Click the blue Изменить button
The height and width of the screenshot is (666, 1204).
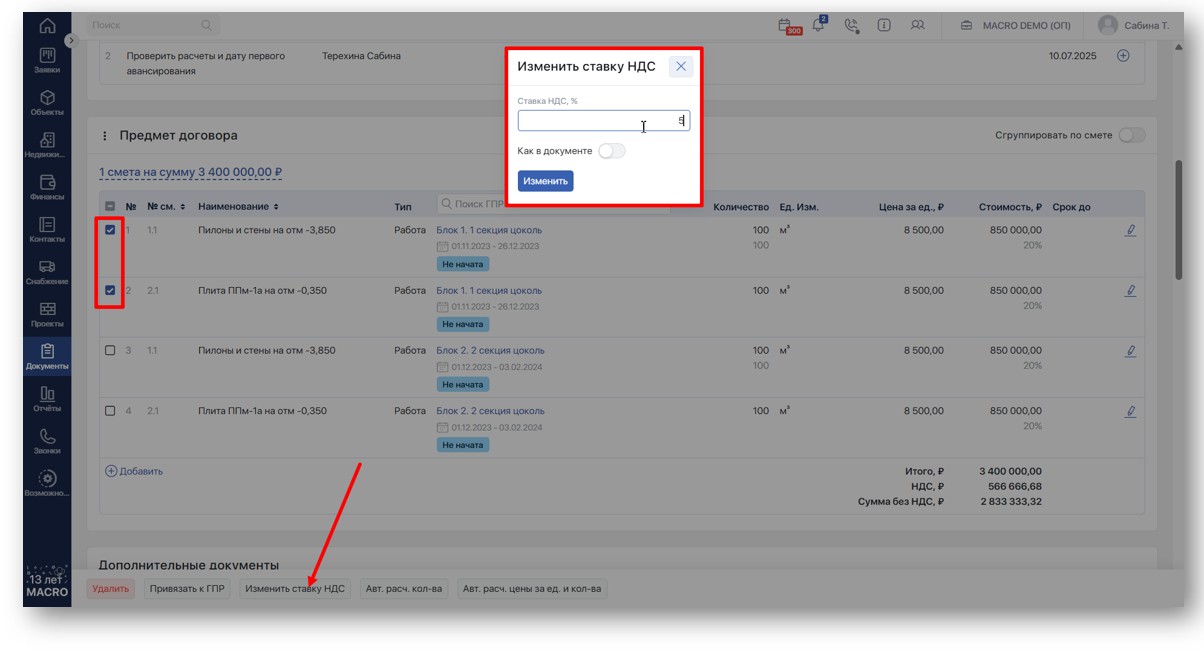coord(545,181)
